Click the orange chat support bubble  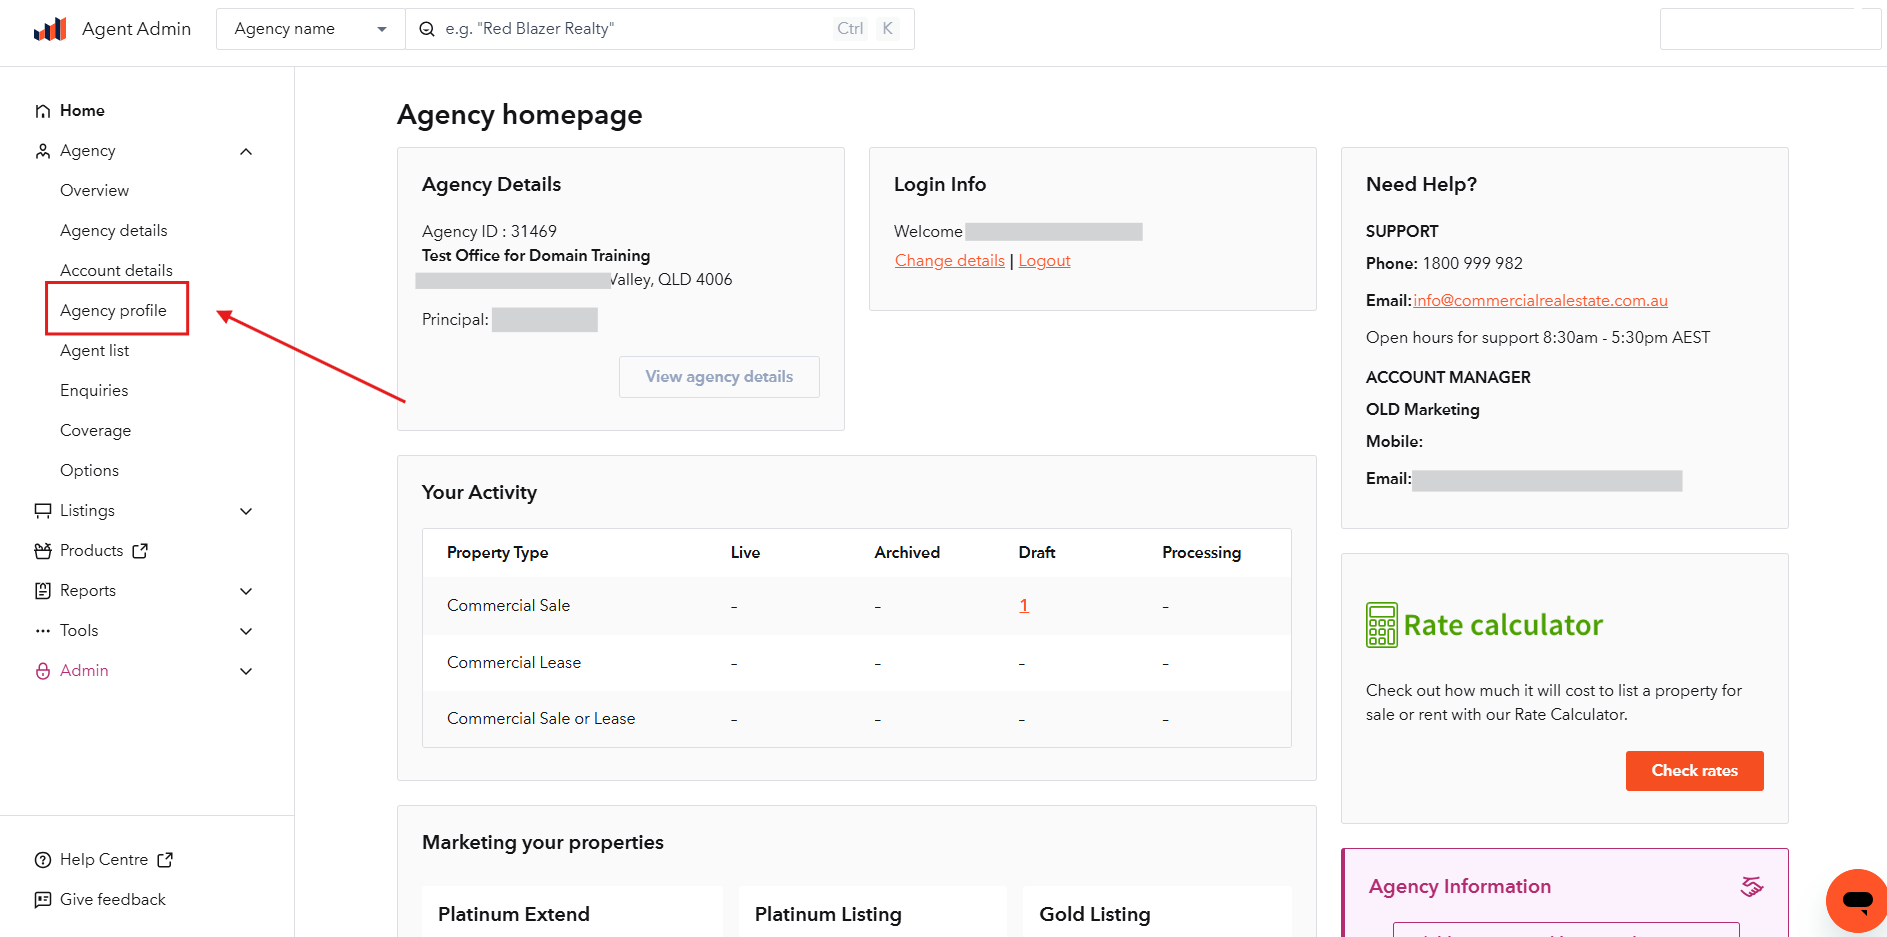1856,900
